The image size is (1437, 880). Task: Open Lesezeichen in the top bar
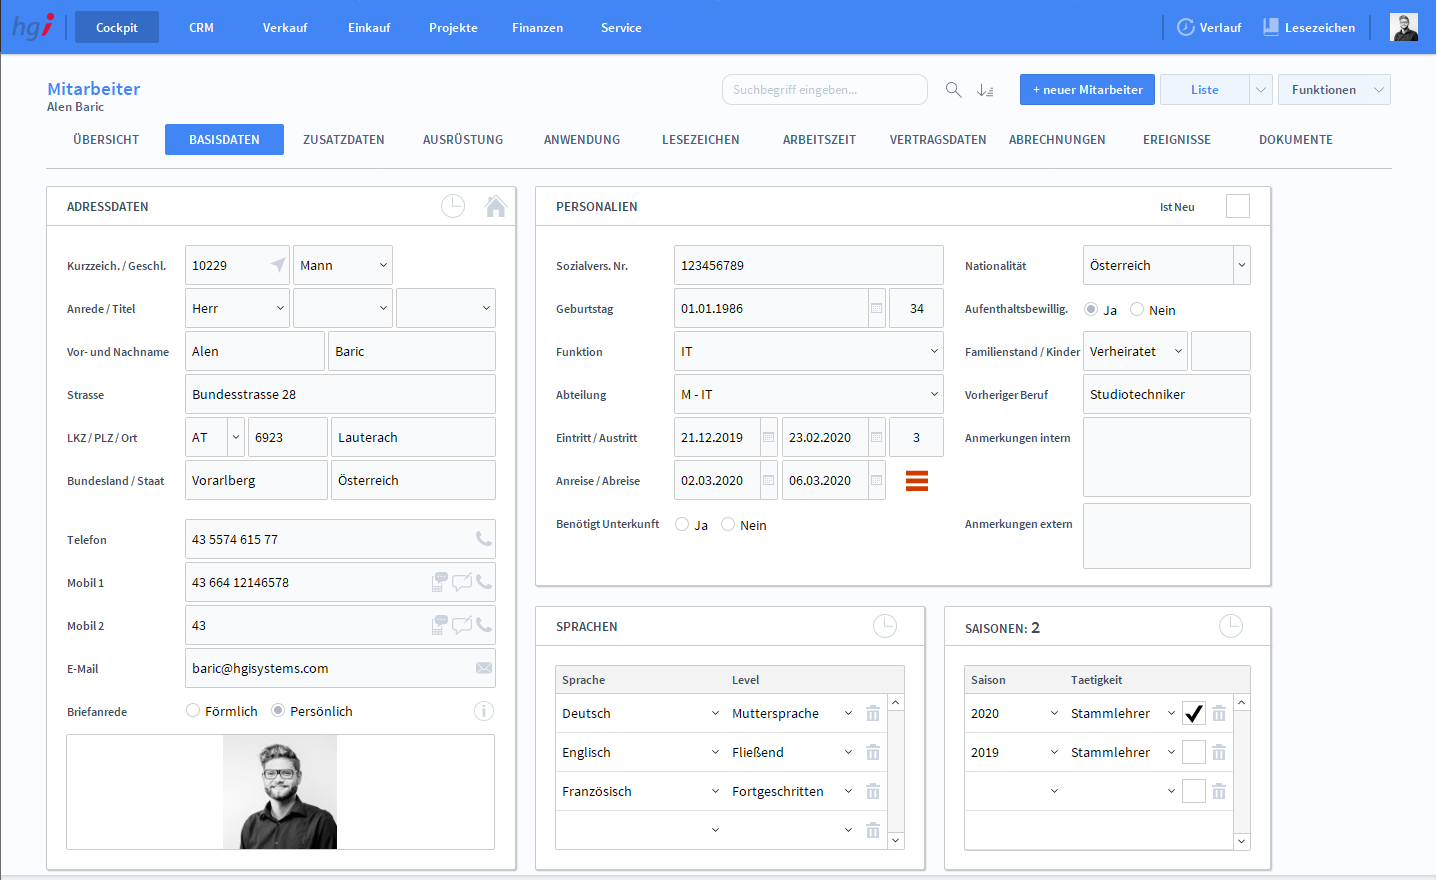pyautogui.click(x=1309, y=28)
